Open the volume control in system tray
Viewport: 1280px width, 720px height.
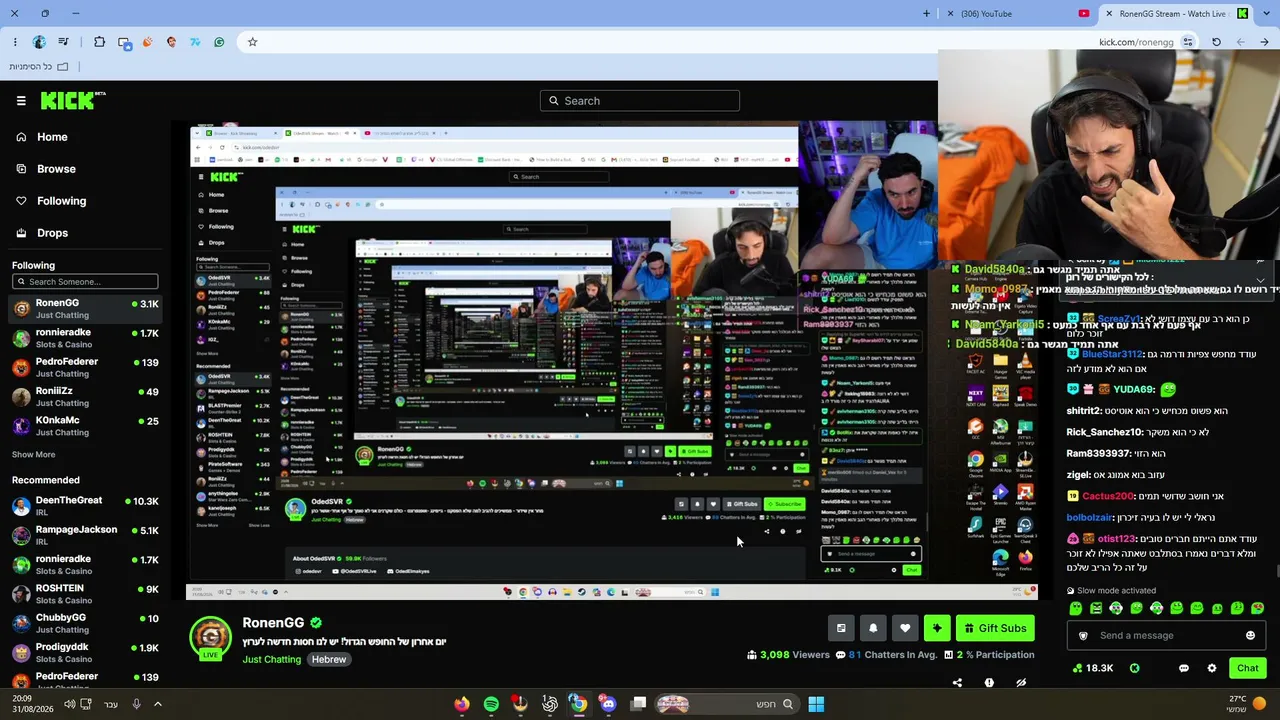[x=70, y=704]
